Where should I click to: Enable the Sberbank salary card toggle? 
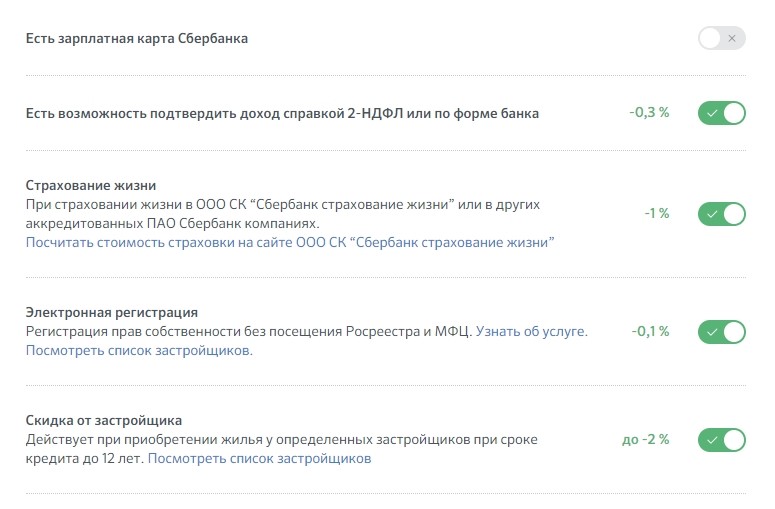click(x=722, y=38)
